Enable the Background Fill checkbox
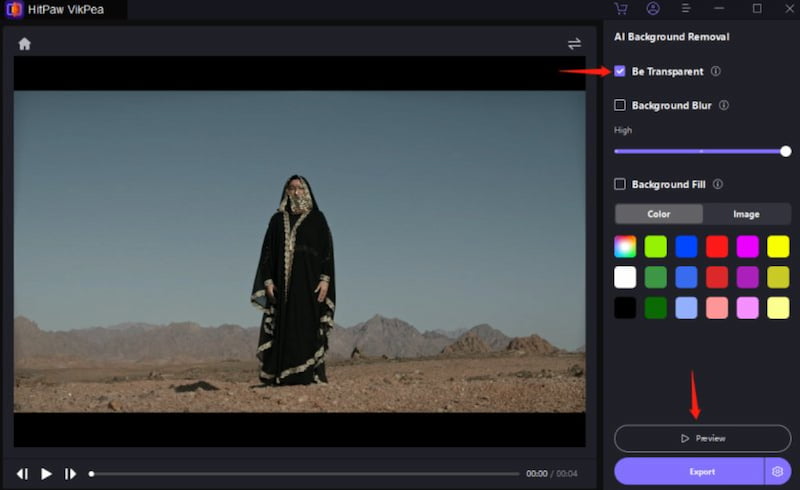The width and height of the screenshot is (800, 490). pyautogui.click(x=620, y=184)
